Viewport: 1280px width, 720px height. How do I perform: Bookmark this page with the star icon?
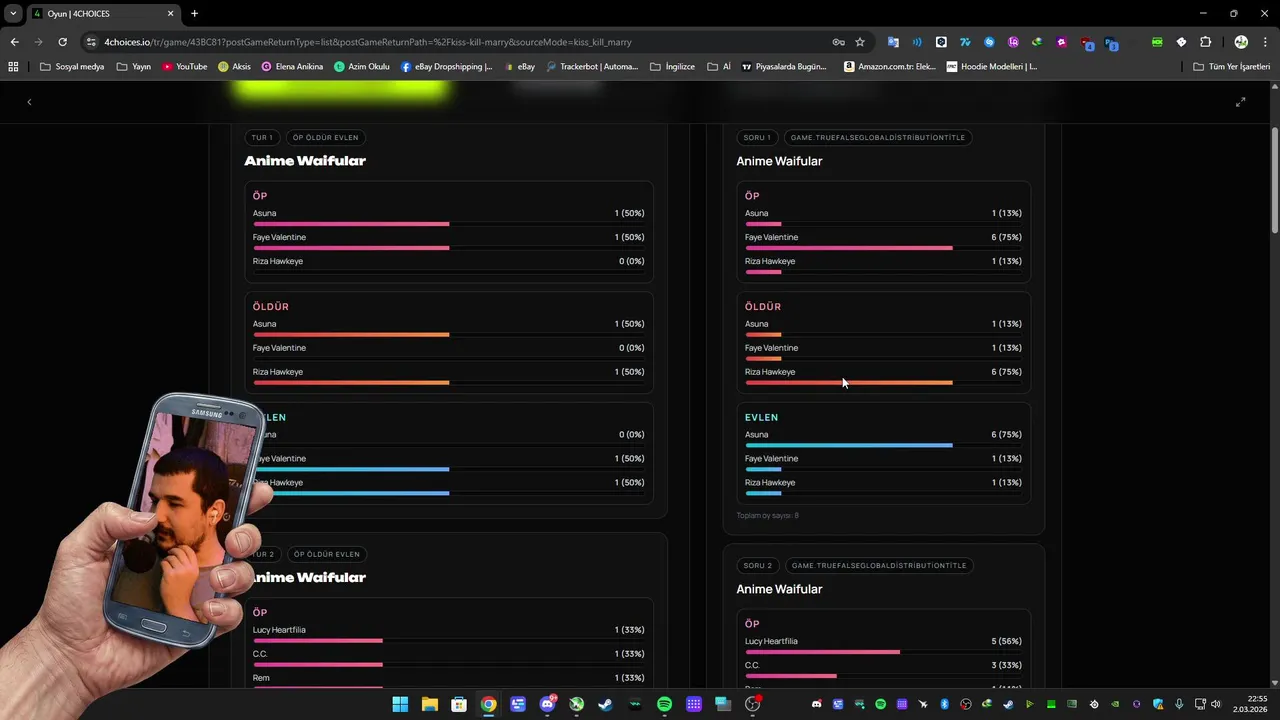tap(860, 42)
